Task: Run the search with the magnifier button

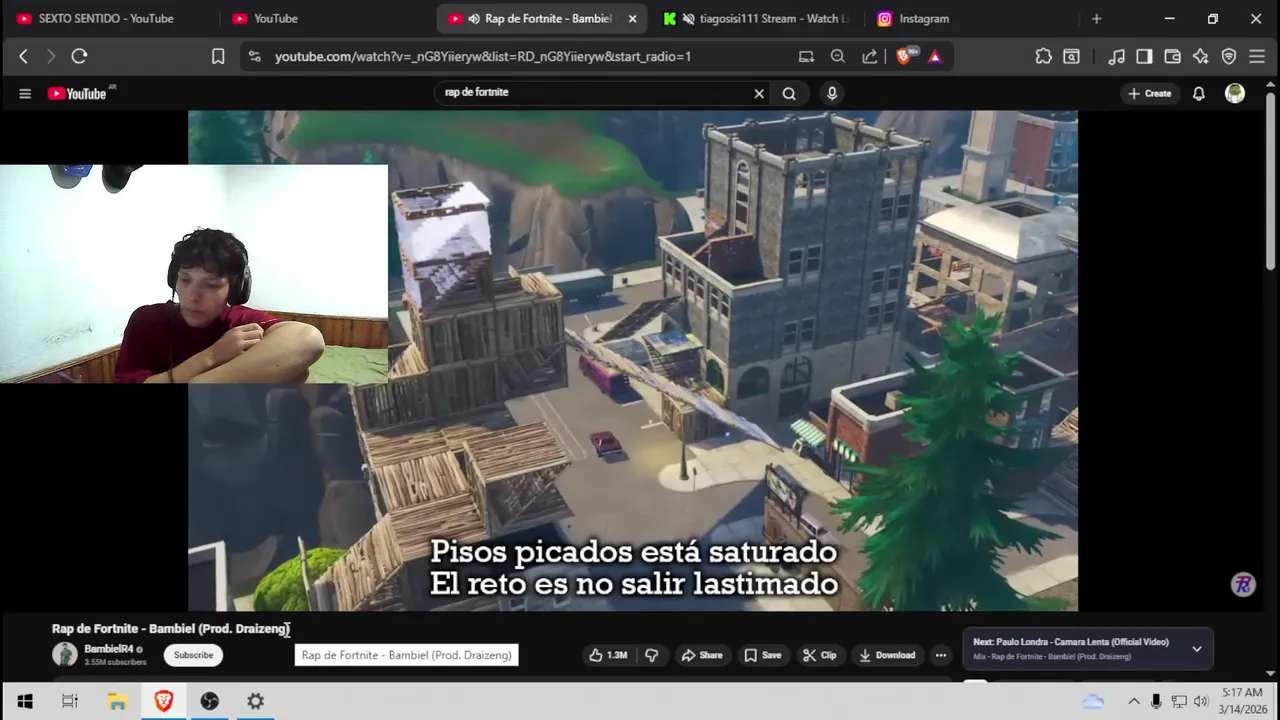Action: [x=789, y=93]
